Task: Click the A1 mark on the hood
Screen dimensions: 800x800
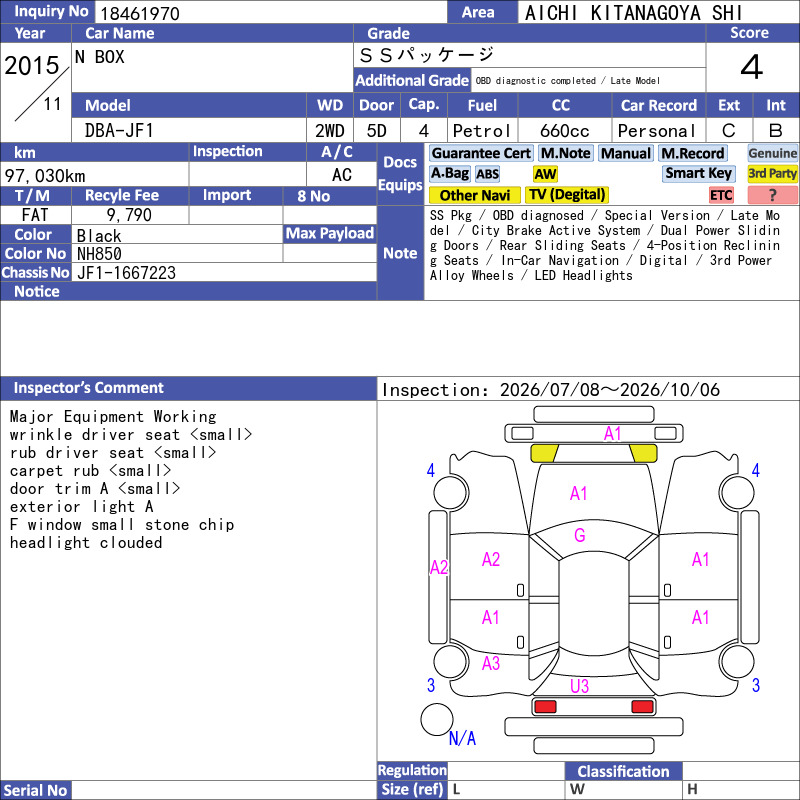Action: coord(579,493)
